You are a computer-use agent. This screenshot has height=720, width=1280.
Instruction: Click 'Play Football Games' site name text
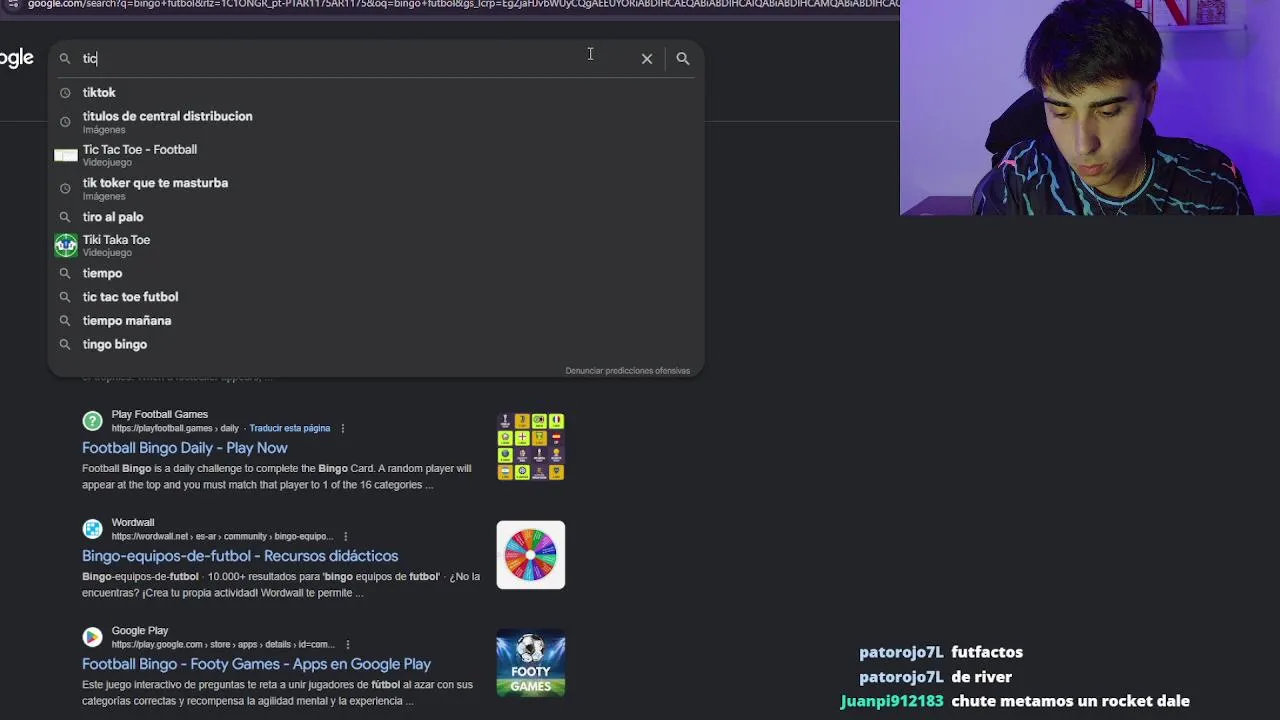(x=160, y=414)
